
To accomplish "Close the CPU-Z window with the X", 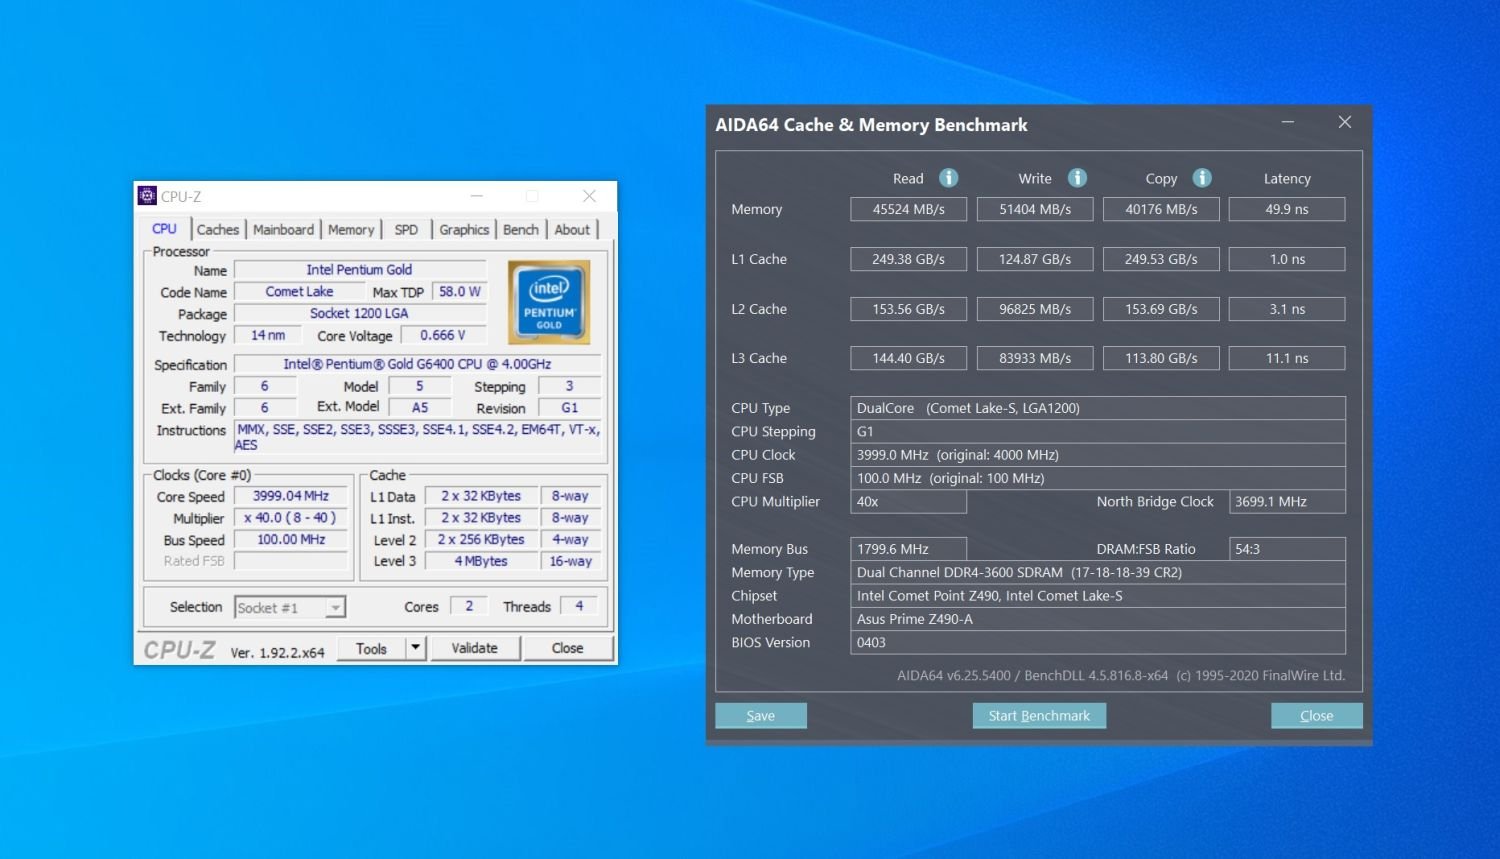I will click(589, 196).
